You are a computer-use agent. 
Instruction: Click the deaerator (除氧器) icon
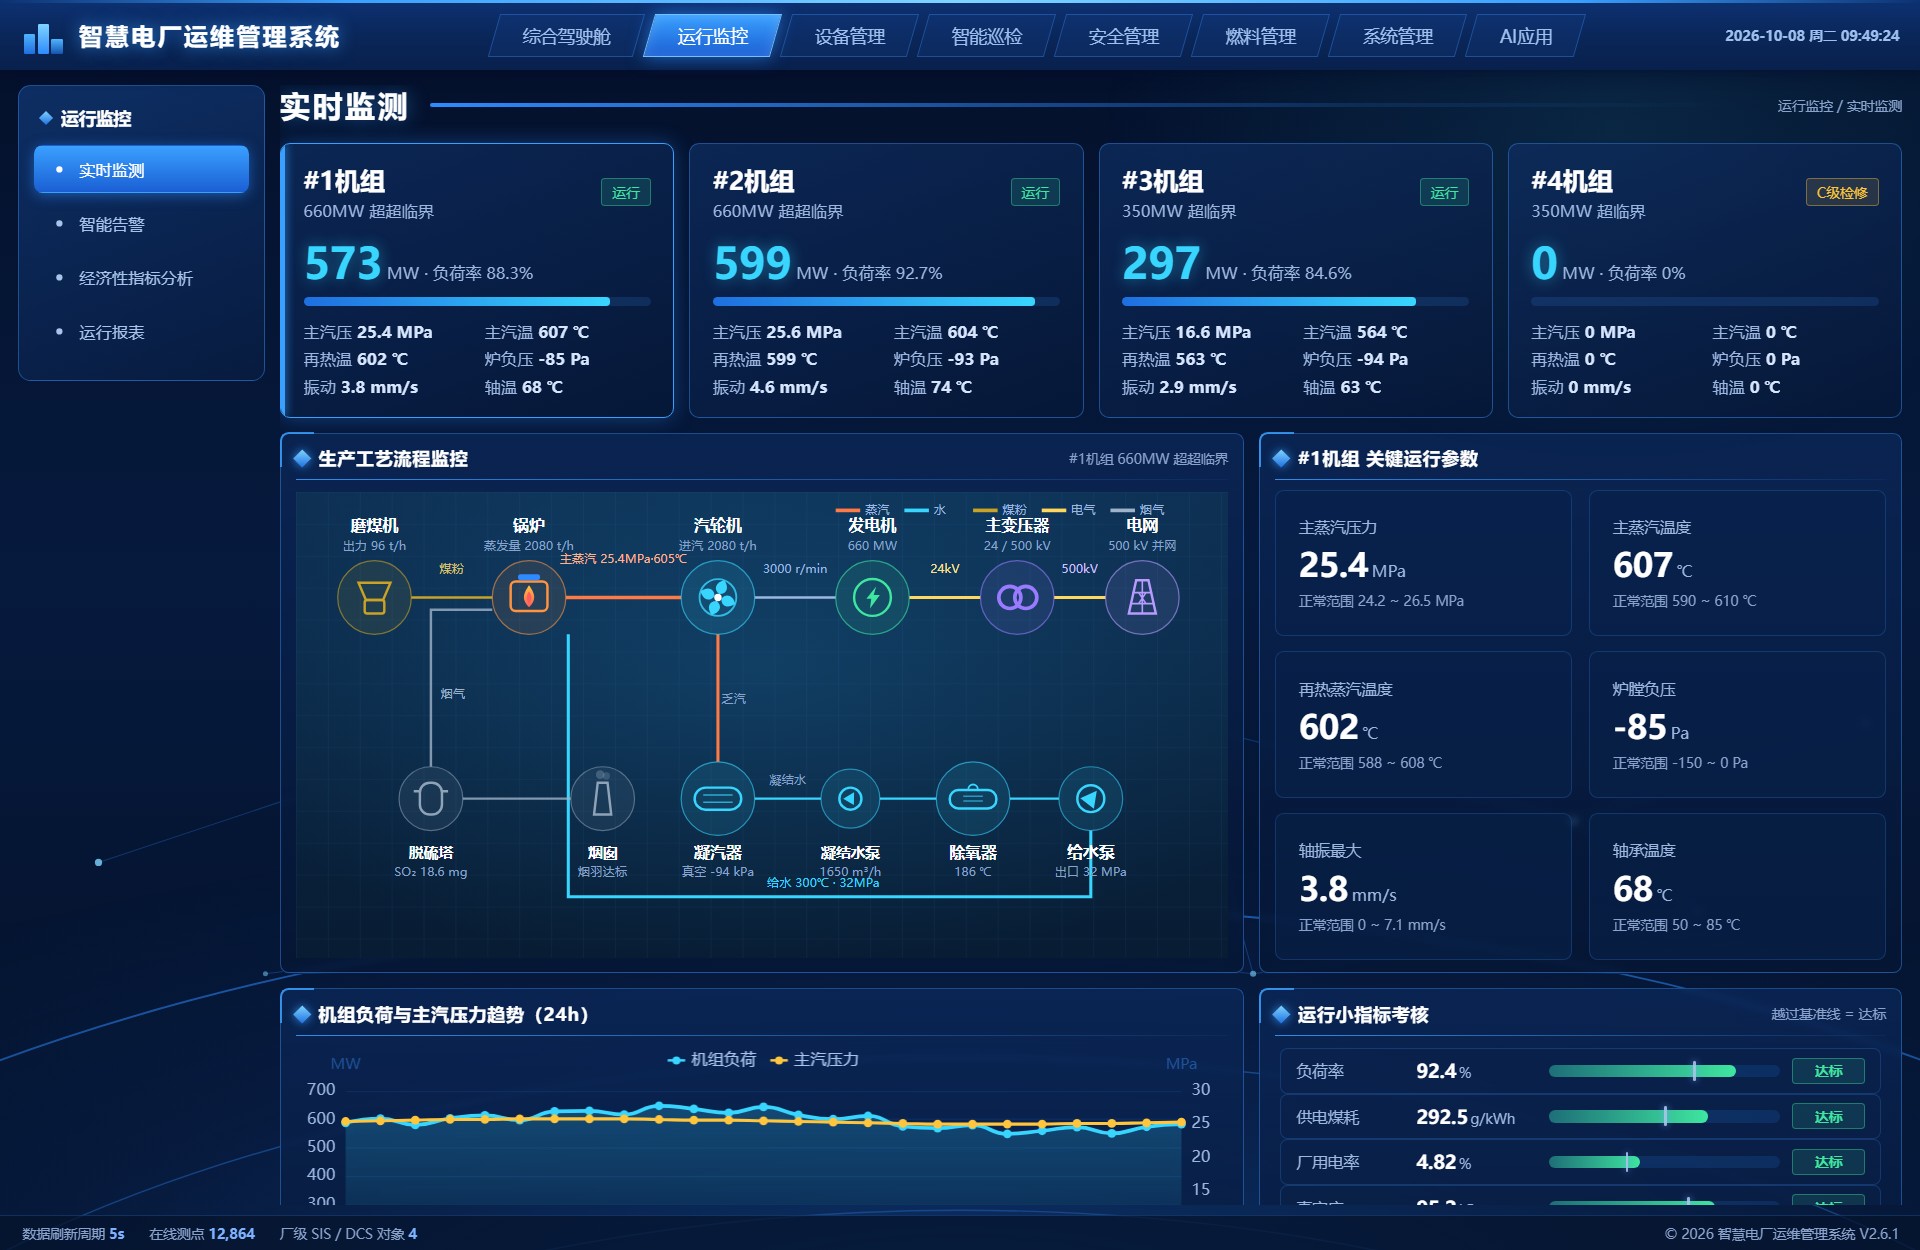(973, 799)
